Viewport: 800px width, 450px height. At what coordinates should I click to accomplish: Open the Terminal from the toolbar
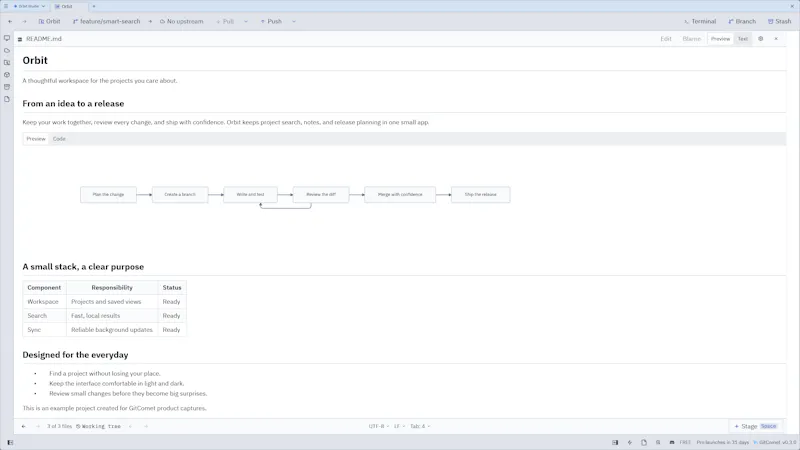pos(700,21)
